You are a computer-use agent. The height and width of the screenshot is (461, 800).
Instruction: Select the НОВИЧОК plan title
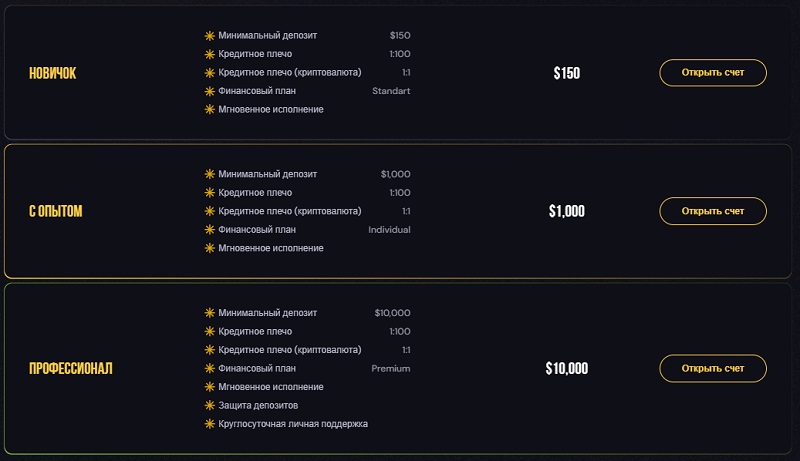pyautogui.click(x=53, y=73)
